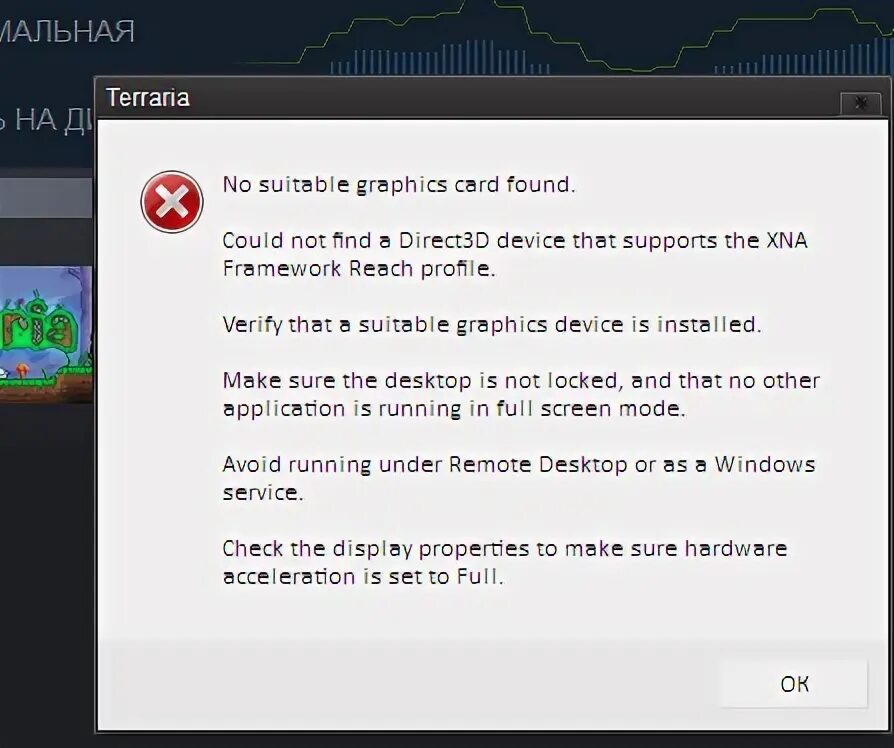This screenshot has width=894, height=748.
Task: Click the partially visible МАЛЬНАЯ heading
Action: coord(67,31)
